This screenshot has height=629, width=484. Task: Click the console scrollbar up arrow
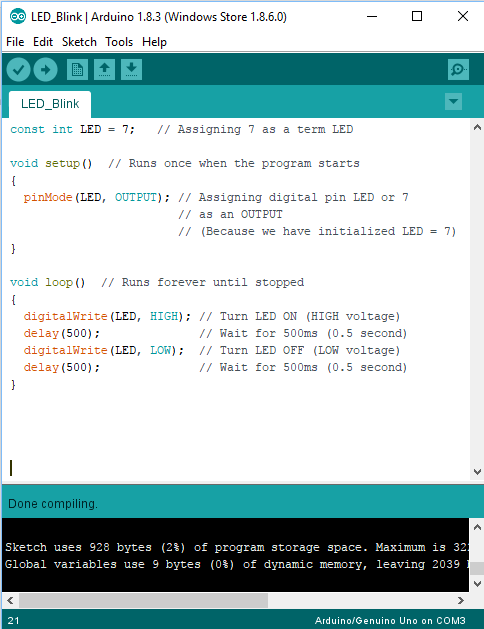pos(477,527)
